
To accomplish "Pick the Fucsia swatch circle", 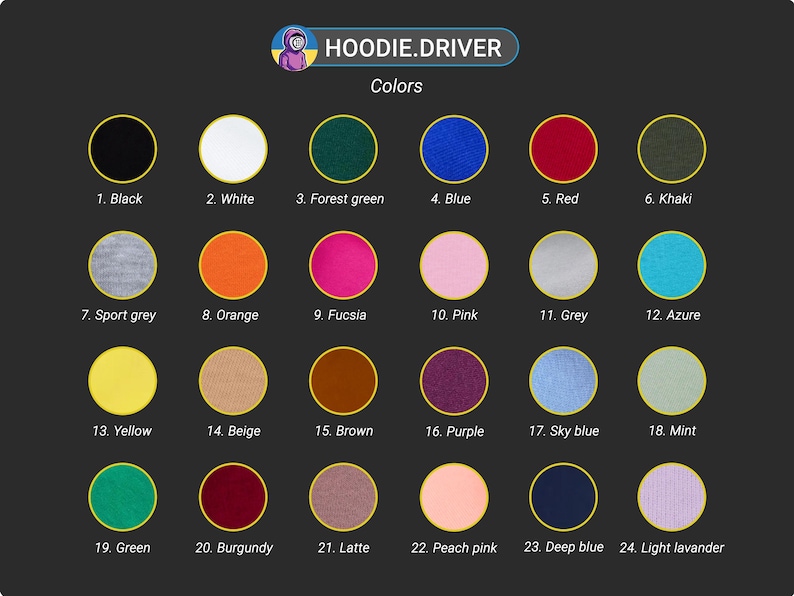I will pyautogui.click(x=343, y=265).
